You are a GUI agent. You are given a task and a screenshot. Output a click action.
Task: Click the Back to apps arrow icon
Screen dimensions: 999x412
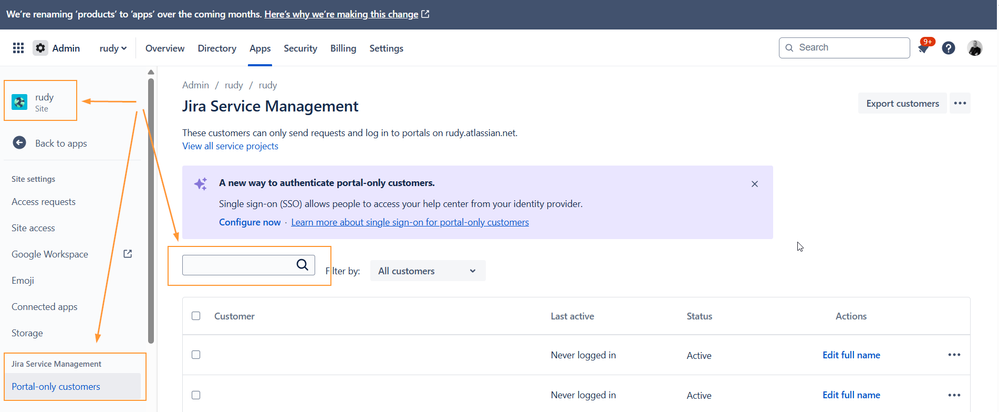(x=20, y=143)
